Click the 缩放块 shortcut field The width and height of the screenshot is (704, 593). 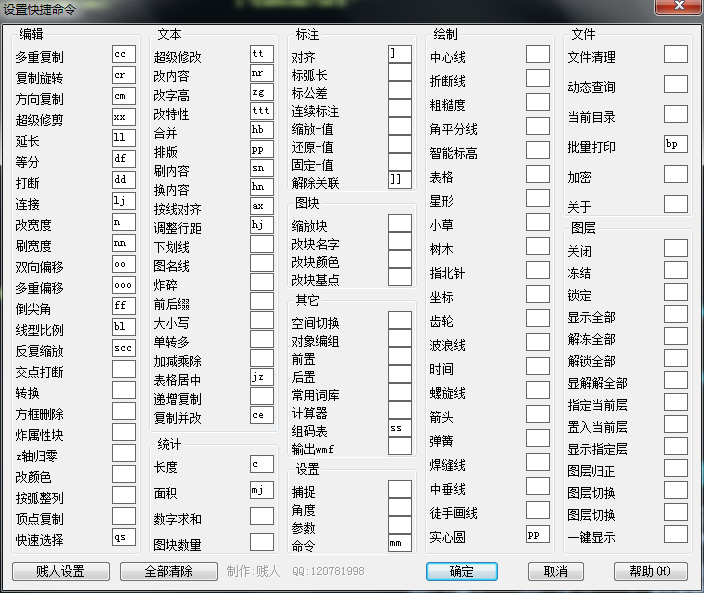pos(400,223)
